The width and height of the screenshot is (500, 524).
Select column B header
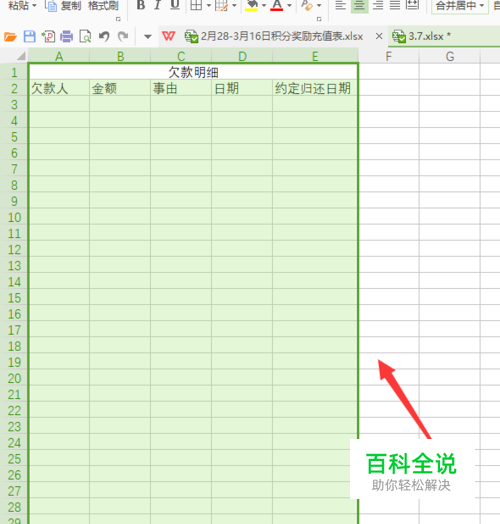[120, 56]
